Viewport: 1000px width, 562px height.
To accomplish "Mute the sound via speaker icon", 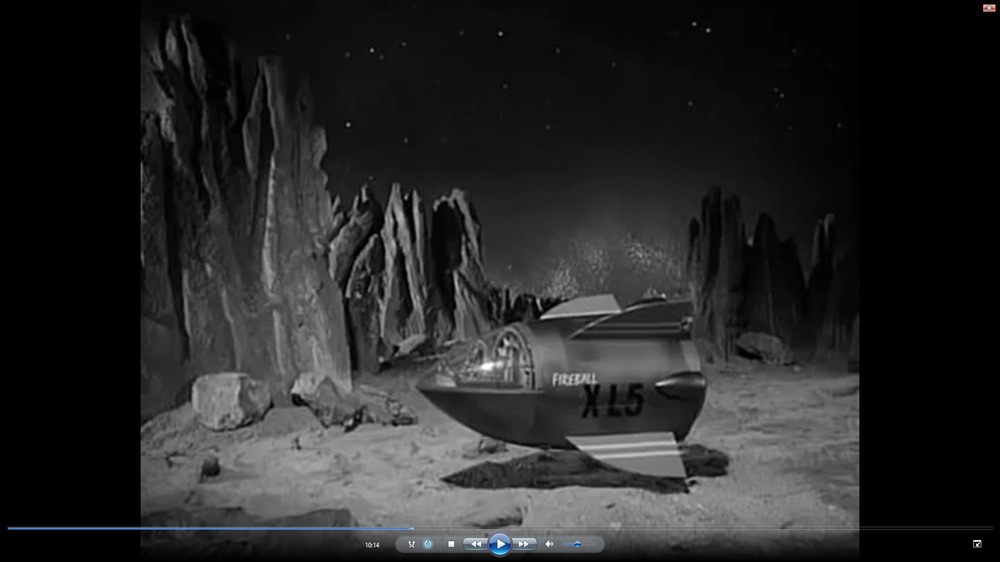I will tap(548, 544).
